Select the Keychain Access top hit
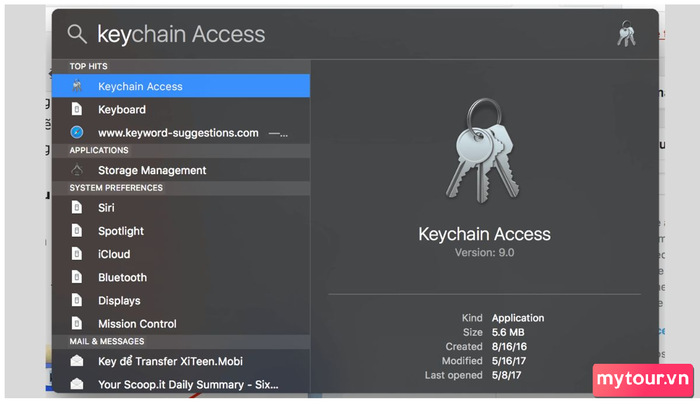This screenshot has width=700, height=405. tap(181, 86)
